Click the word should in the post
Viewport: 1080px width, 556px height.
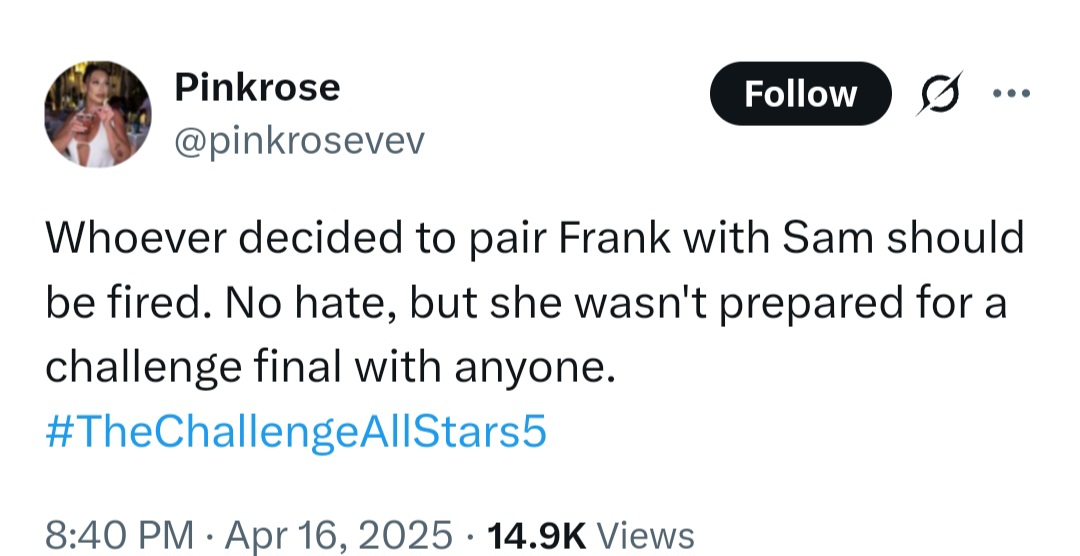pos(955,238)
